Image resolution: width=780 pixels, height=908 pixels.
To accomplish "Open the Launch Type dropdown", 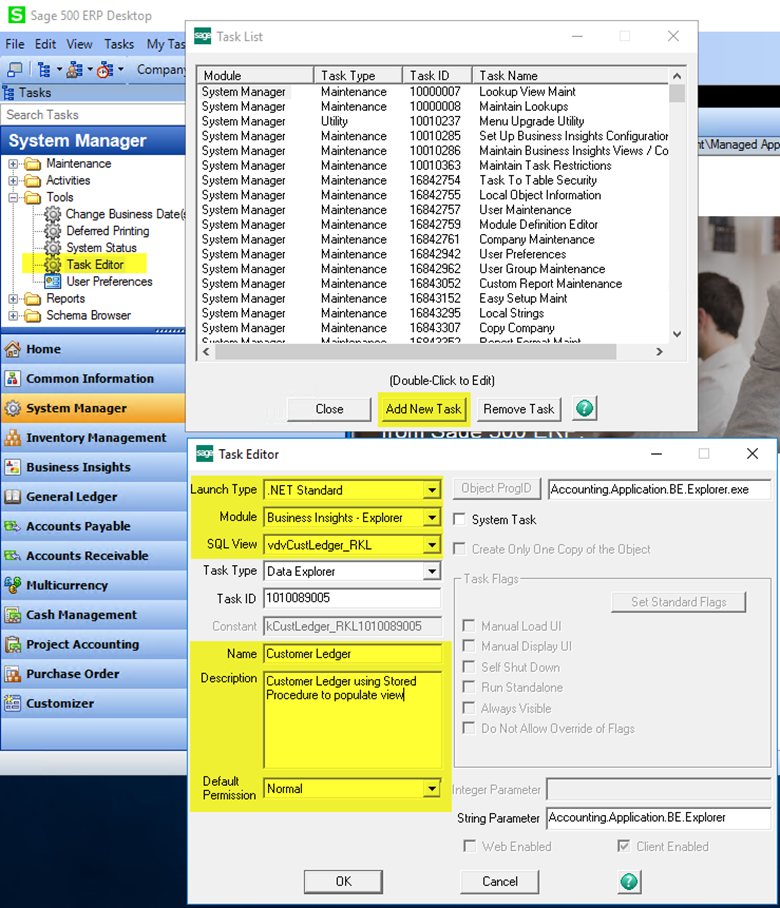I will [x=431, y=490].
